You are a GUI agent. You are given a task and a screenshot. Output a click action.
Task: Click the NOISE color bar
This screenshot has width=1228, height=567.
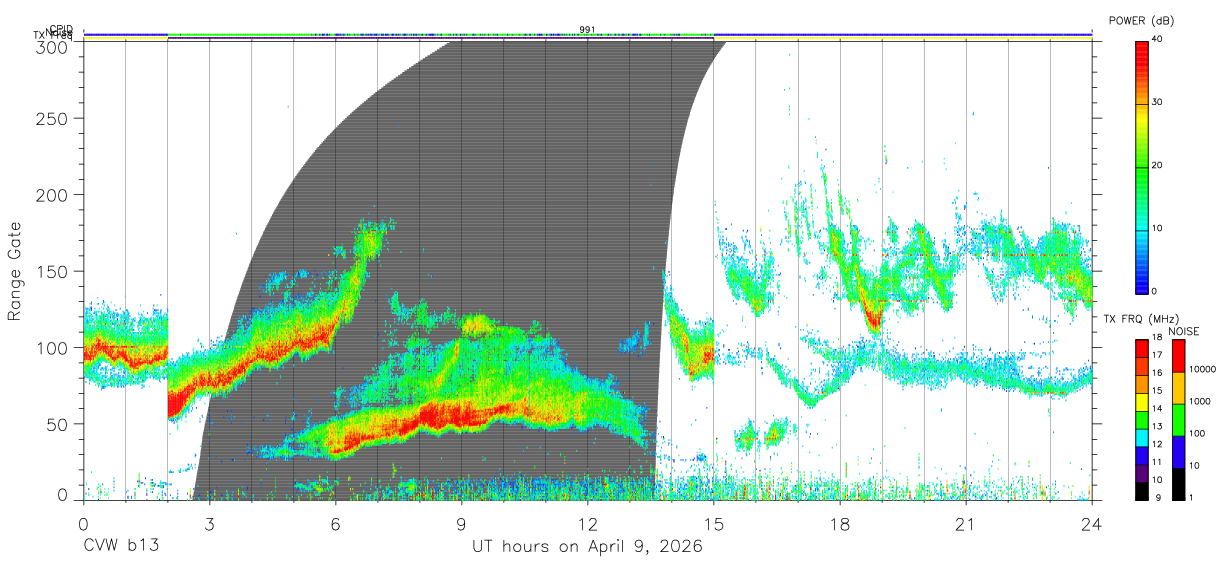[1178, 419]
